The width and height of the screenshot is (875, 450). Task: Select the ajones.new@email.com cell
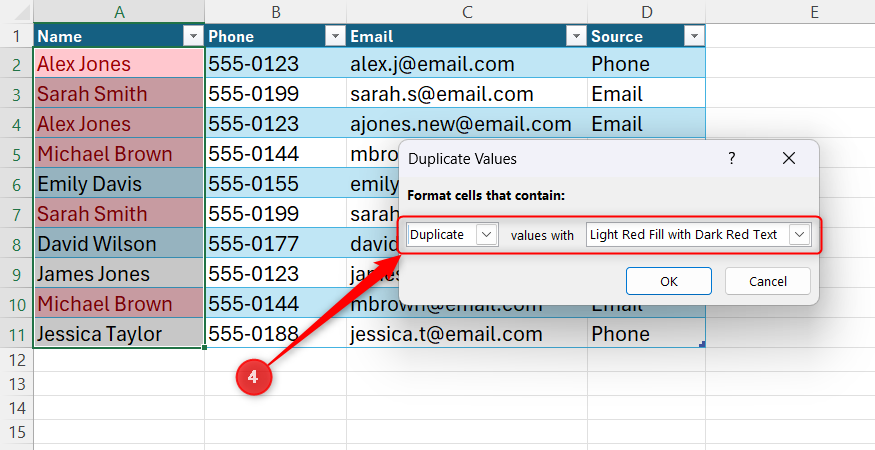(x=467, y=123)
